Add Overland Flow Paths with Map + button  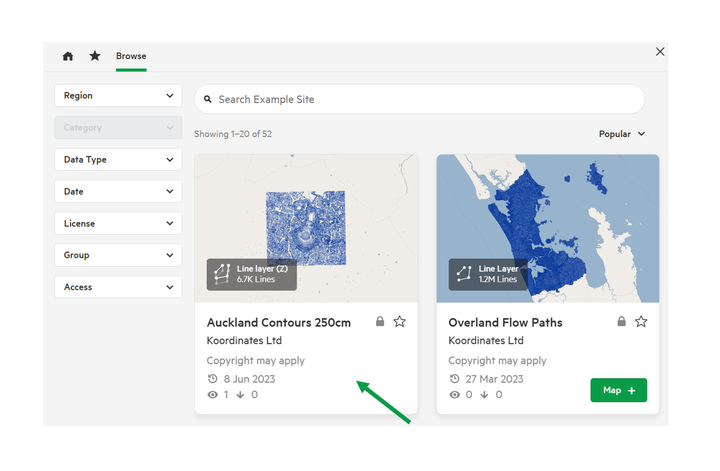[619, 390]
